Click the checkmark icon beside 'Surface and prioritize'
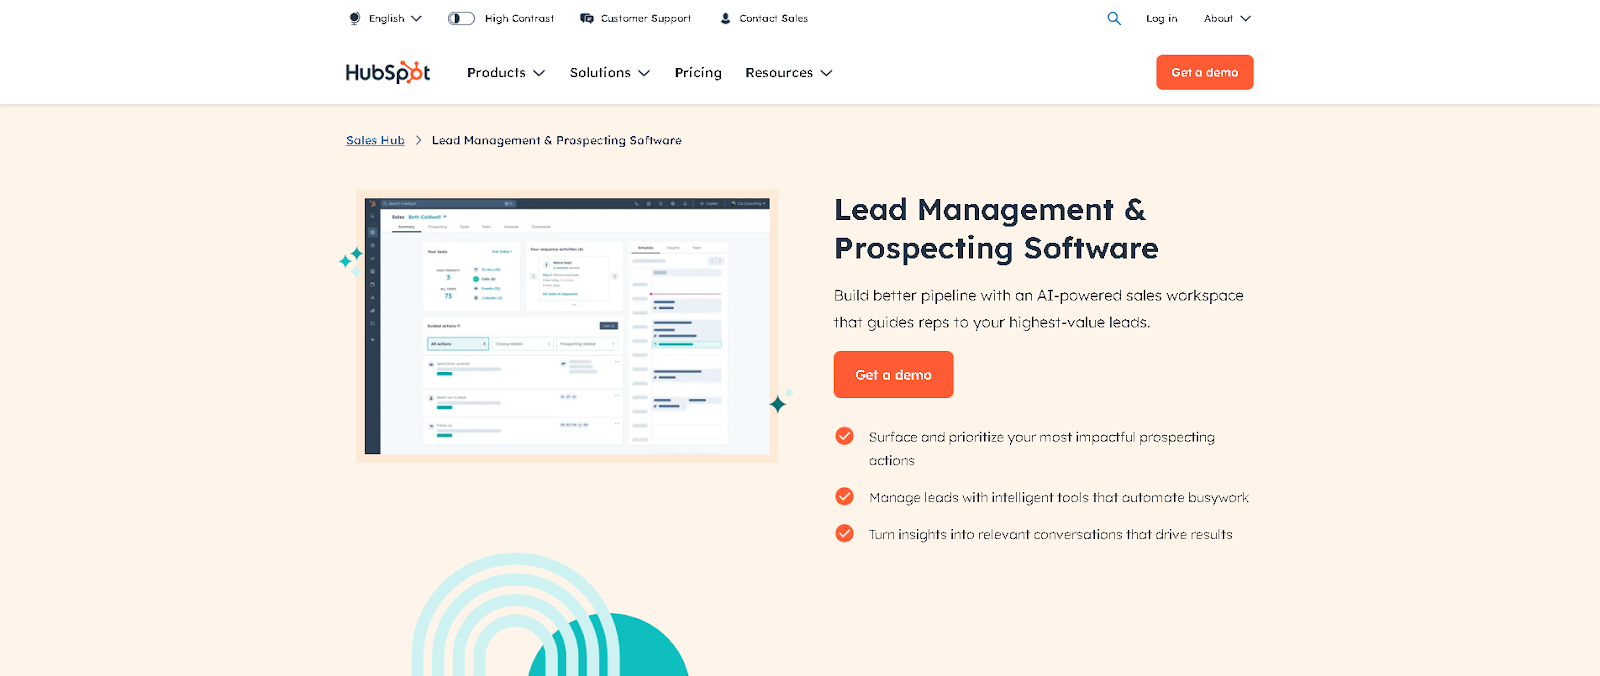 (845, 436)
